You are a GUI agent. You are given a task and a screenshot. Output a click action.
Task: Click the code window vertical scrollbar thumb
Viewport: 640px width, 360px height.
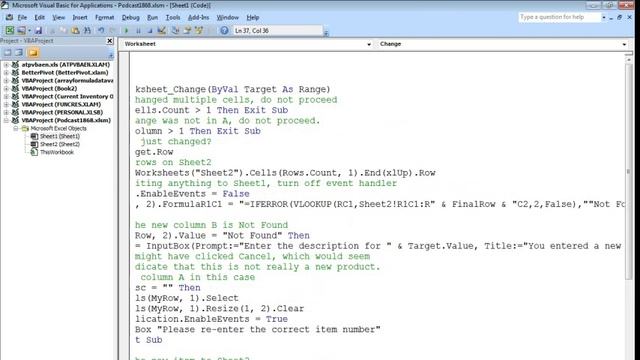pos(629,171)
